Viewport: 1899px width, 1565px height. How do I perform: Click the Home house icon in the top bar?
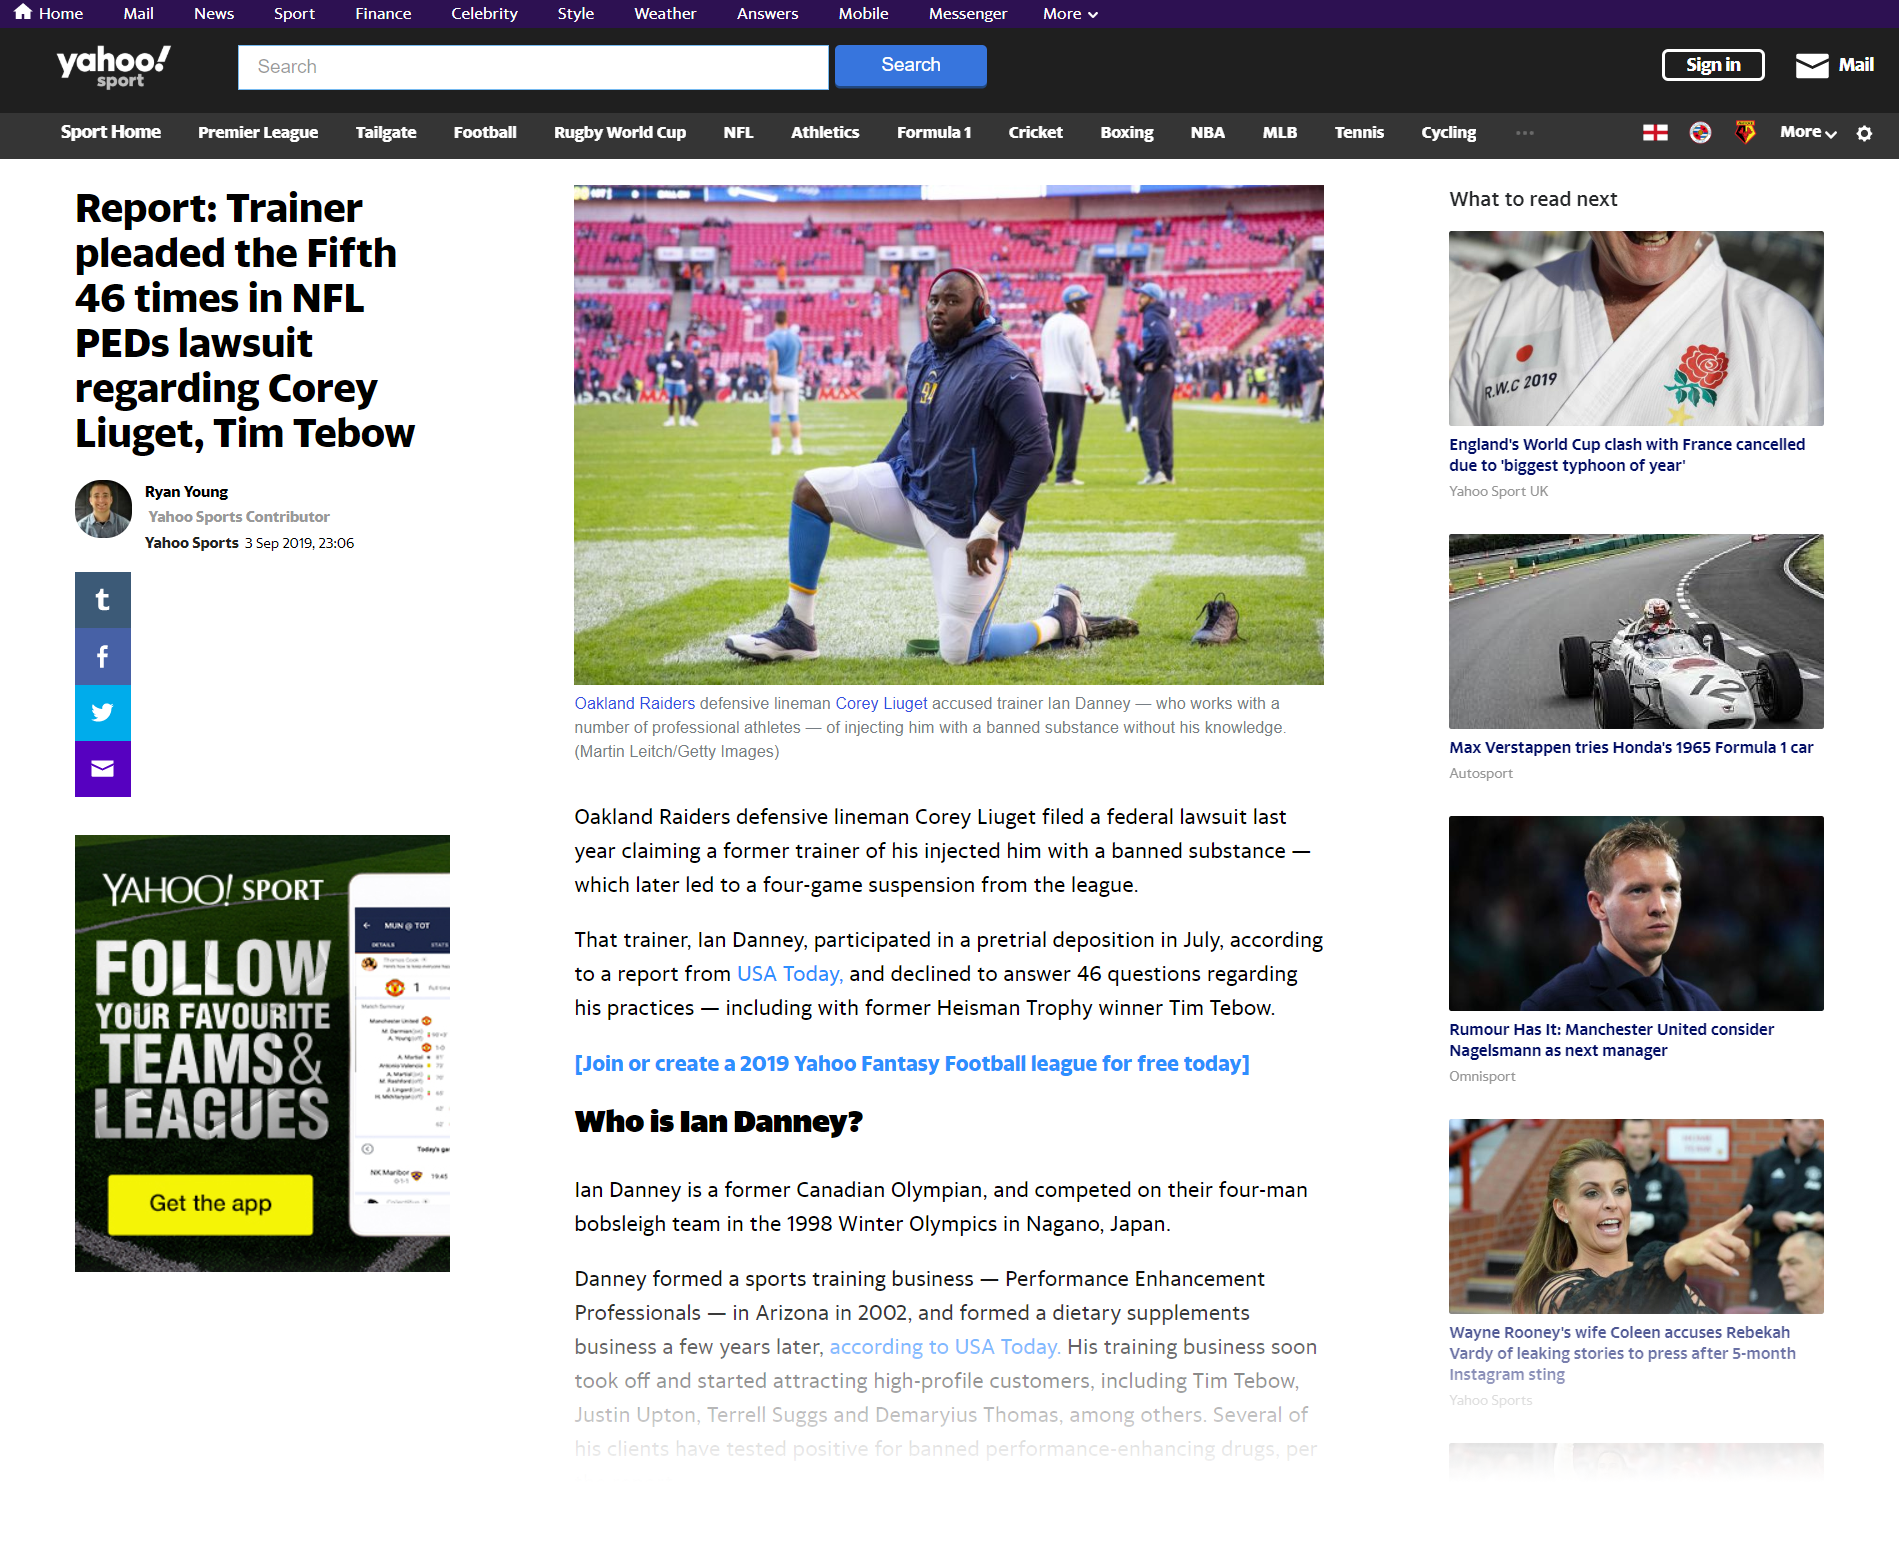coord(22,13)
